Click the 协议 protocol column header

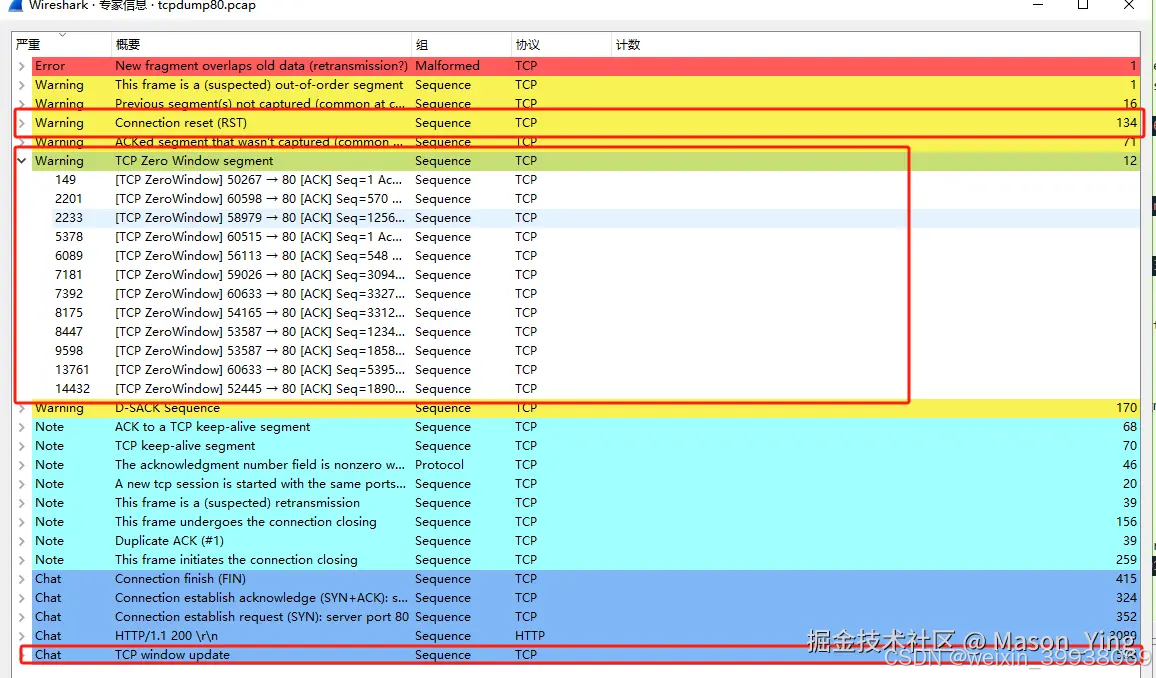pyautogui.click(x=560, y=45)
